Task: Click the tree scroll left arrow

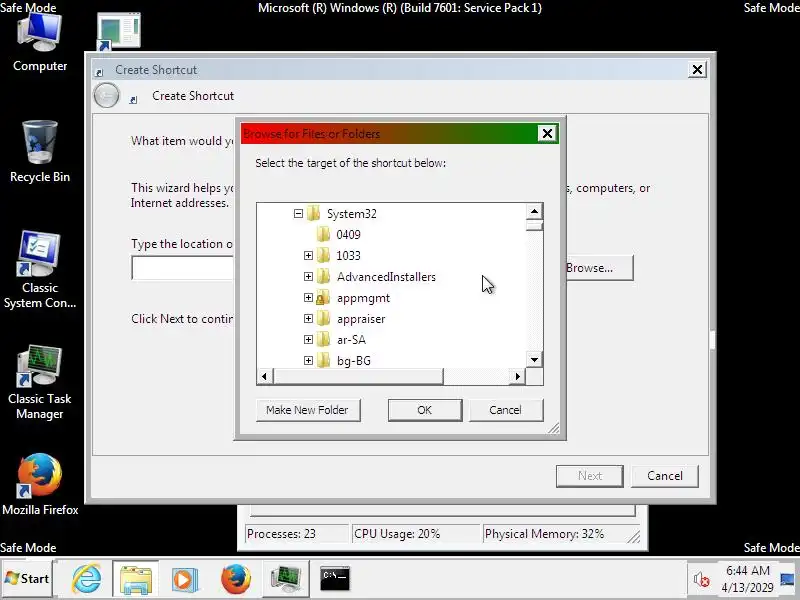Action: click(264, 377)
